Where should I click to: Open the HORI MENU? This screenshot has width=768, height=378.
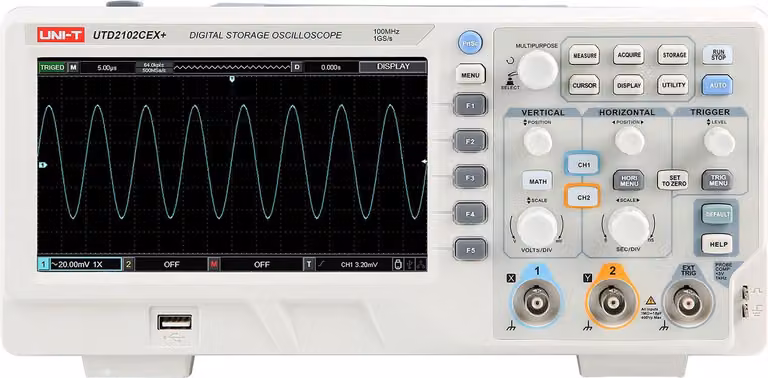coord(628,180)
